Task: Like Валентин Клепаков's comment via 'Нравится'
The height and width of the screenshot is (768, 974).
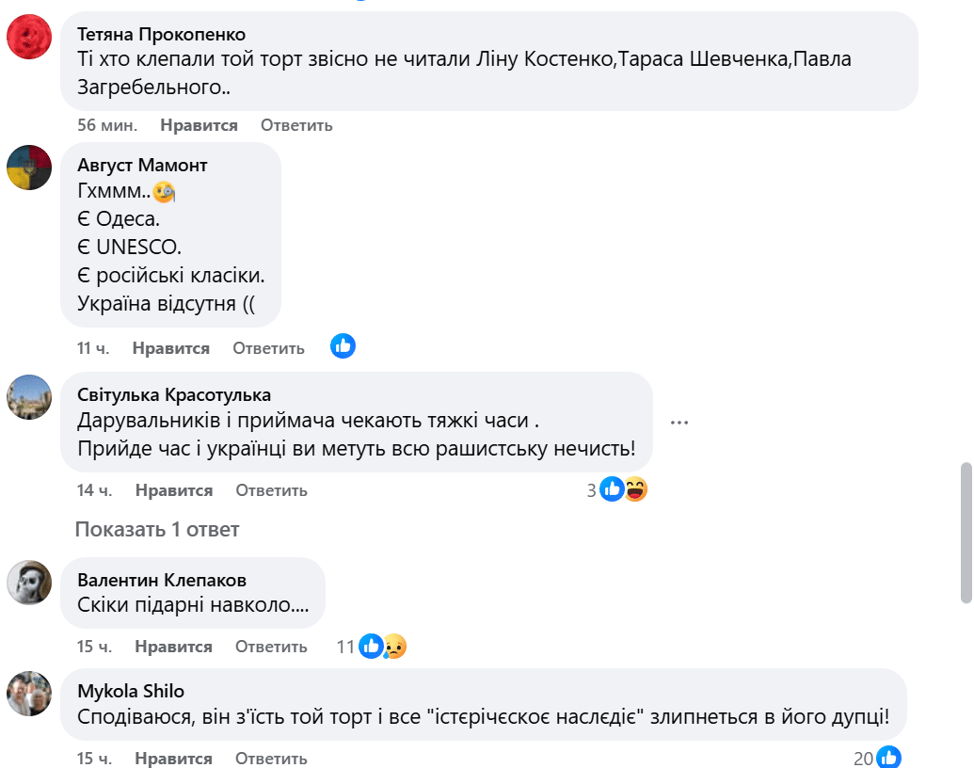Action: (176, 646)
